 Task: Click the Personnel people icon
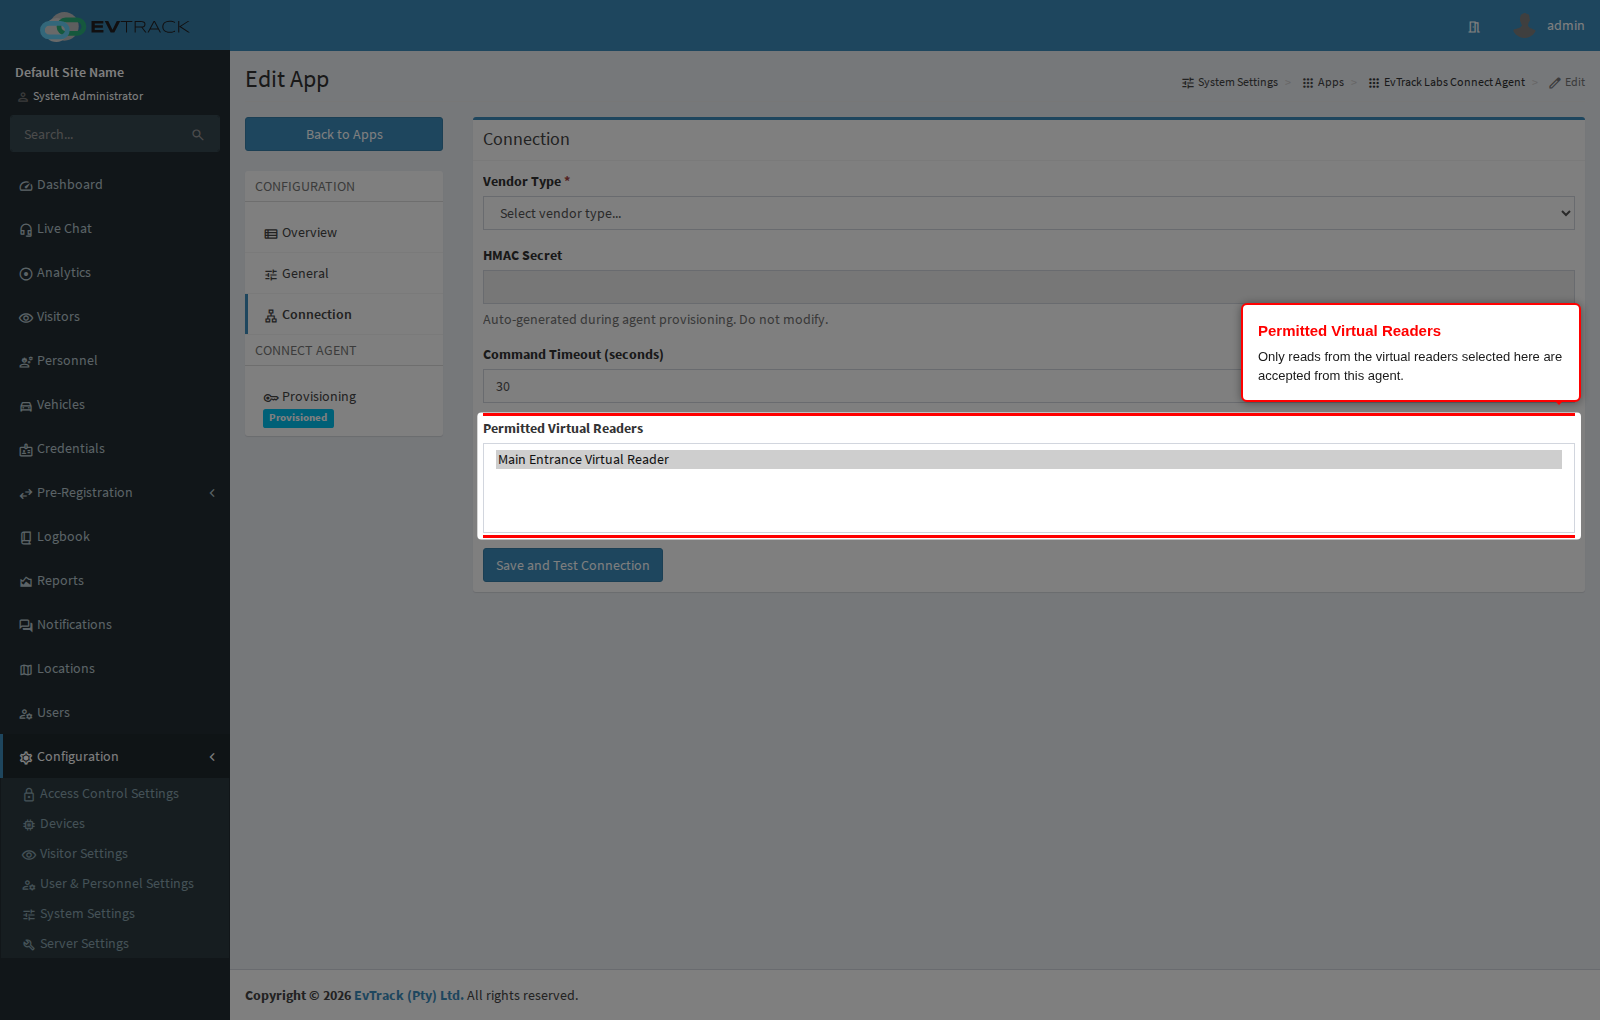point(26,362)
